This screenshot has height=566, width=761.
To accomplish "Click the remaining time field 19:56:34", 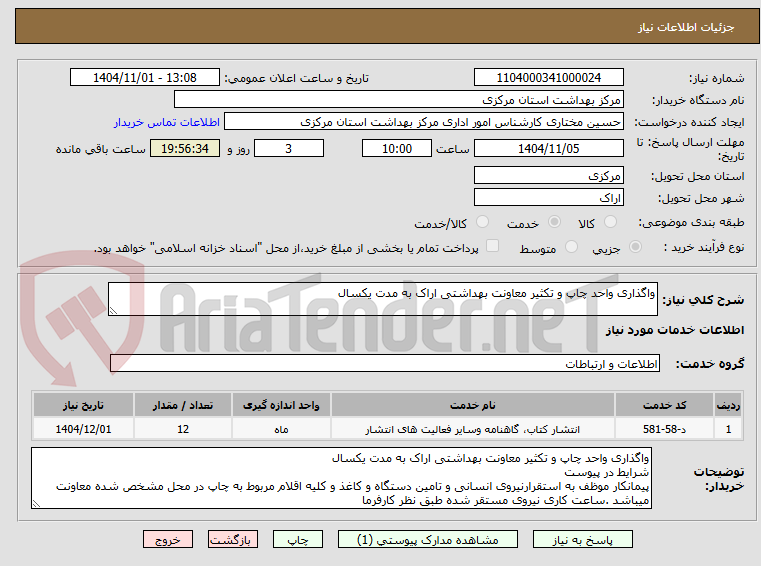I will pos(185,149).
